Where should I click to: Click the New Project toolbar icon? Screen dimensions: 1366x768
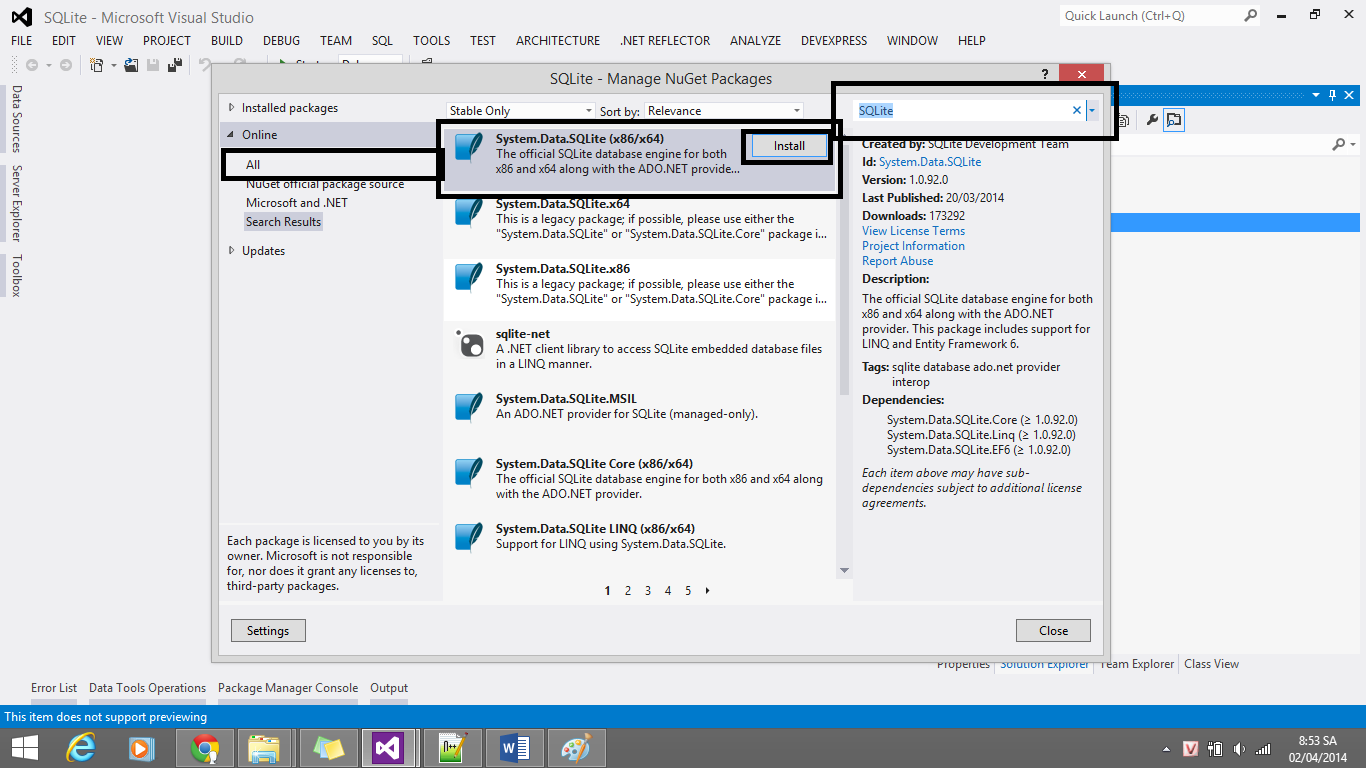97,65
